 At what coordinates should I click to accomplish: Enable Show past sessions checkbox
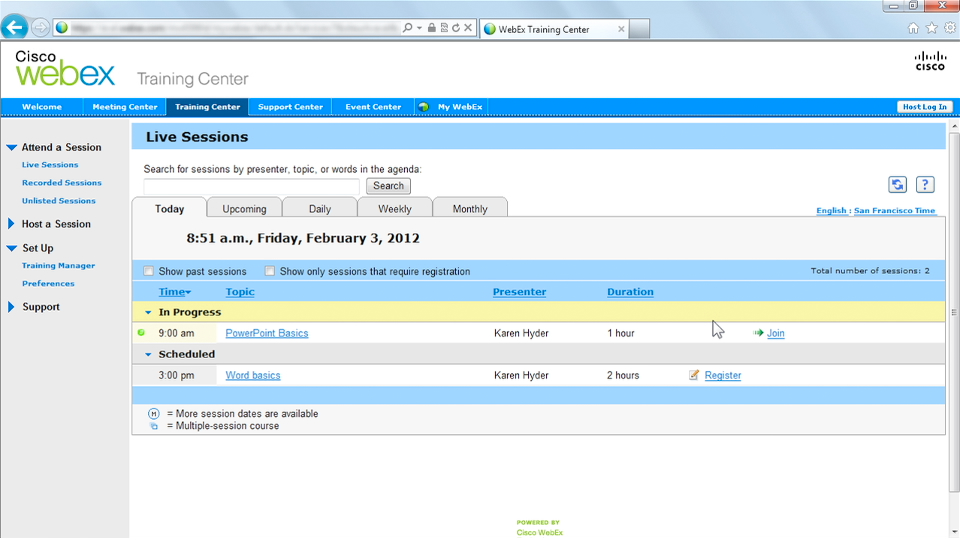[x=149, y=271]
